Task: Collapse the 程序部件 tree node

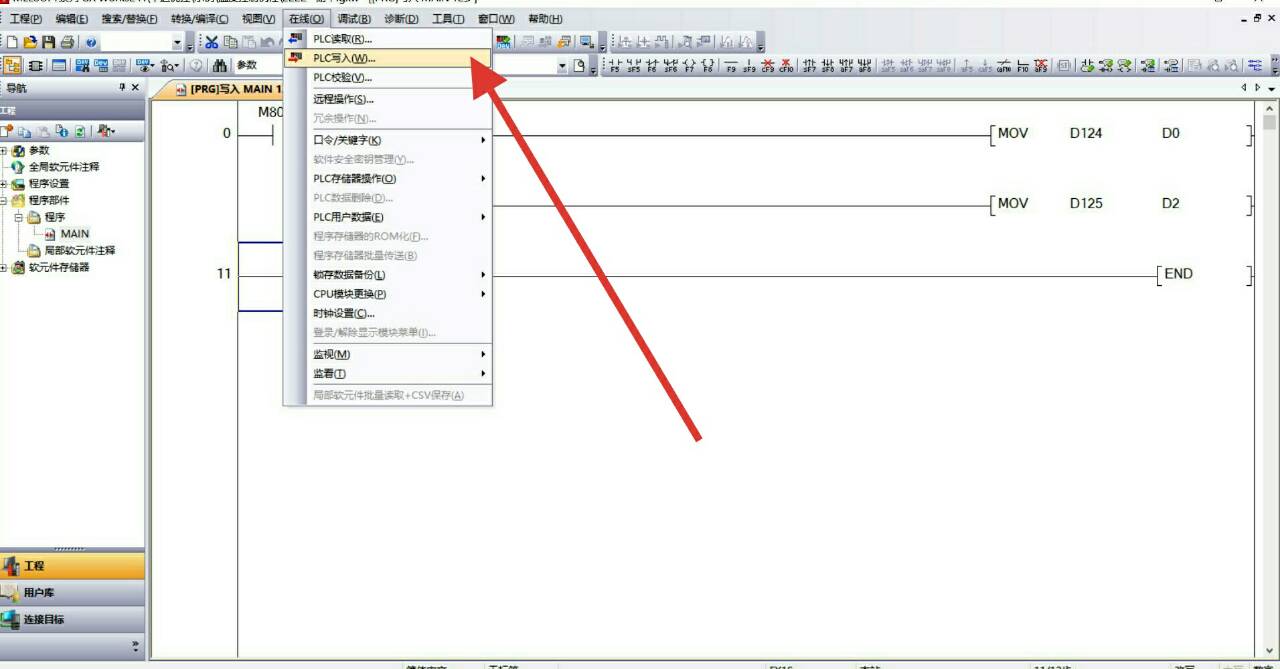Action: tap(4, 200)
